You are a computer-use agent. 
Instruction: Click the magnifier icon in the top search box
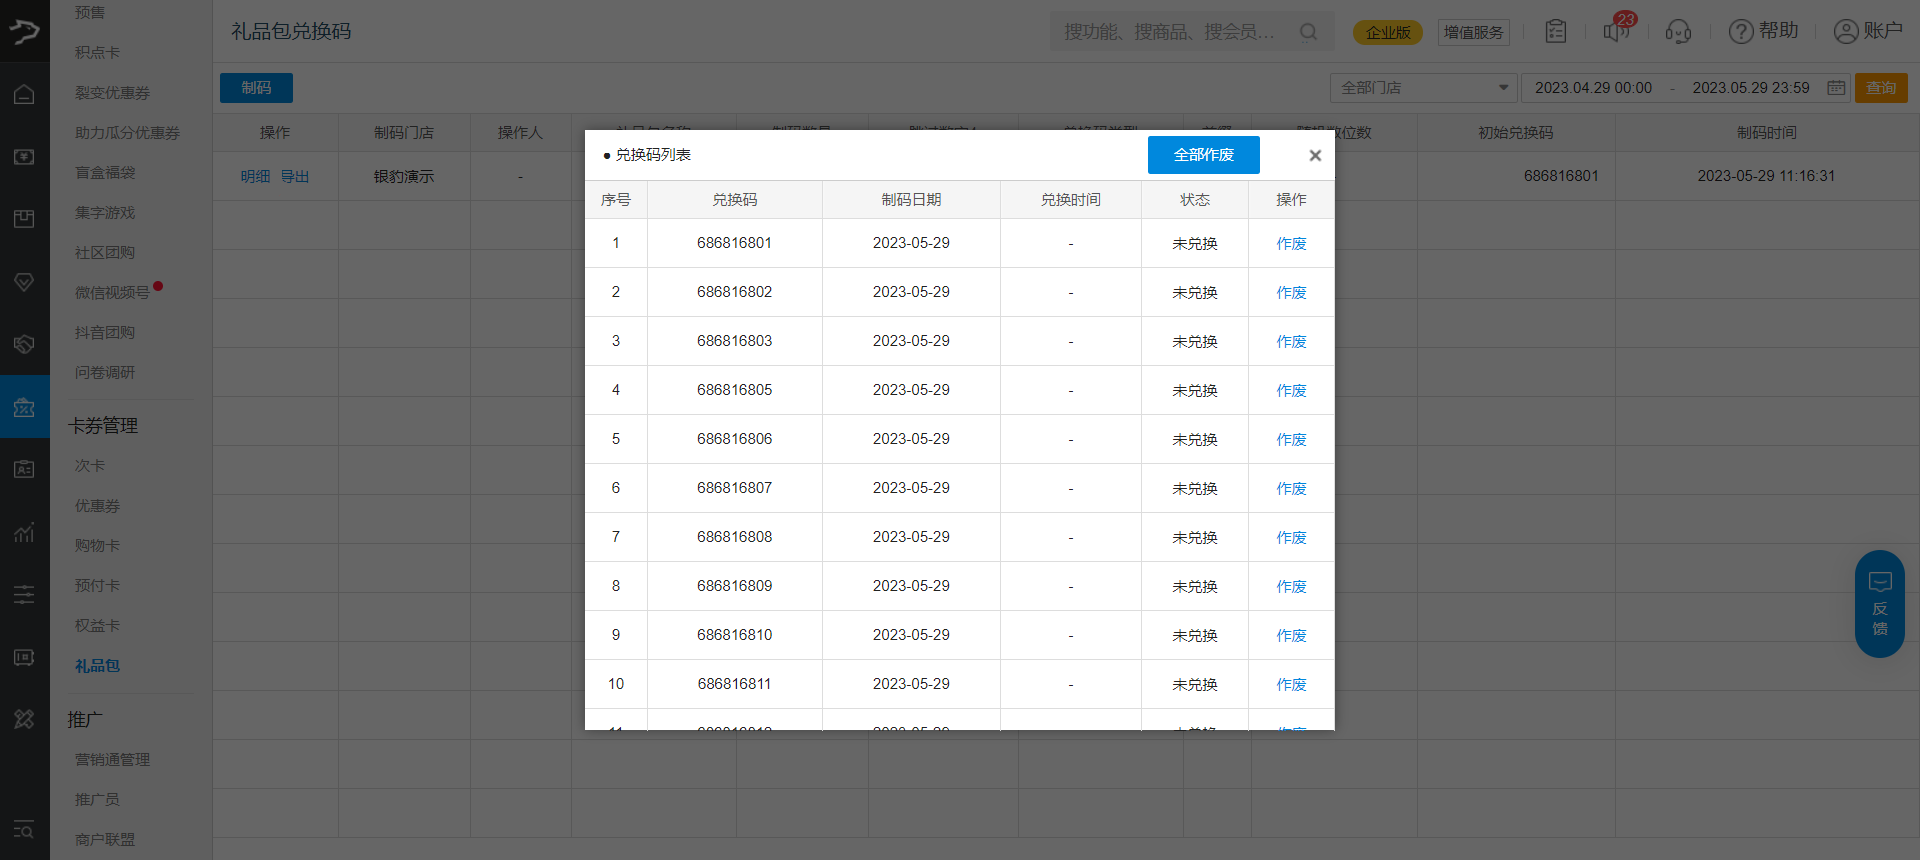[x=1308, y=32]
